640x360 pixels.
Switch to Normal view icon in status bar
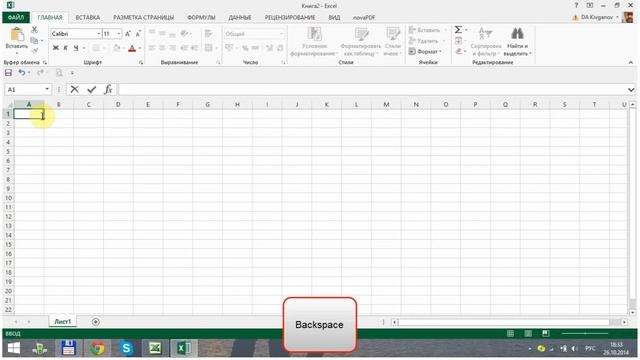pyautogui.click(x=510, y=333)
